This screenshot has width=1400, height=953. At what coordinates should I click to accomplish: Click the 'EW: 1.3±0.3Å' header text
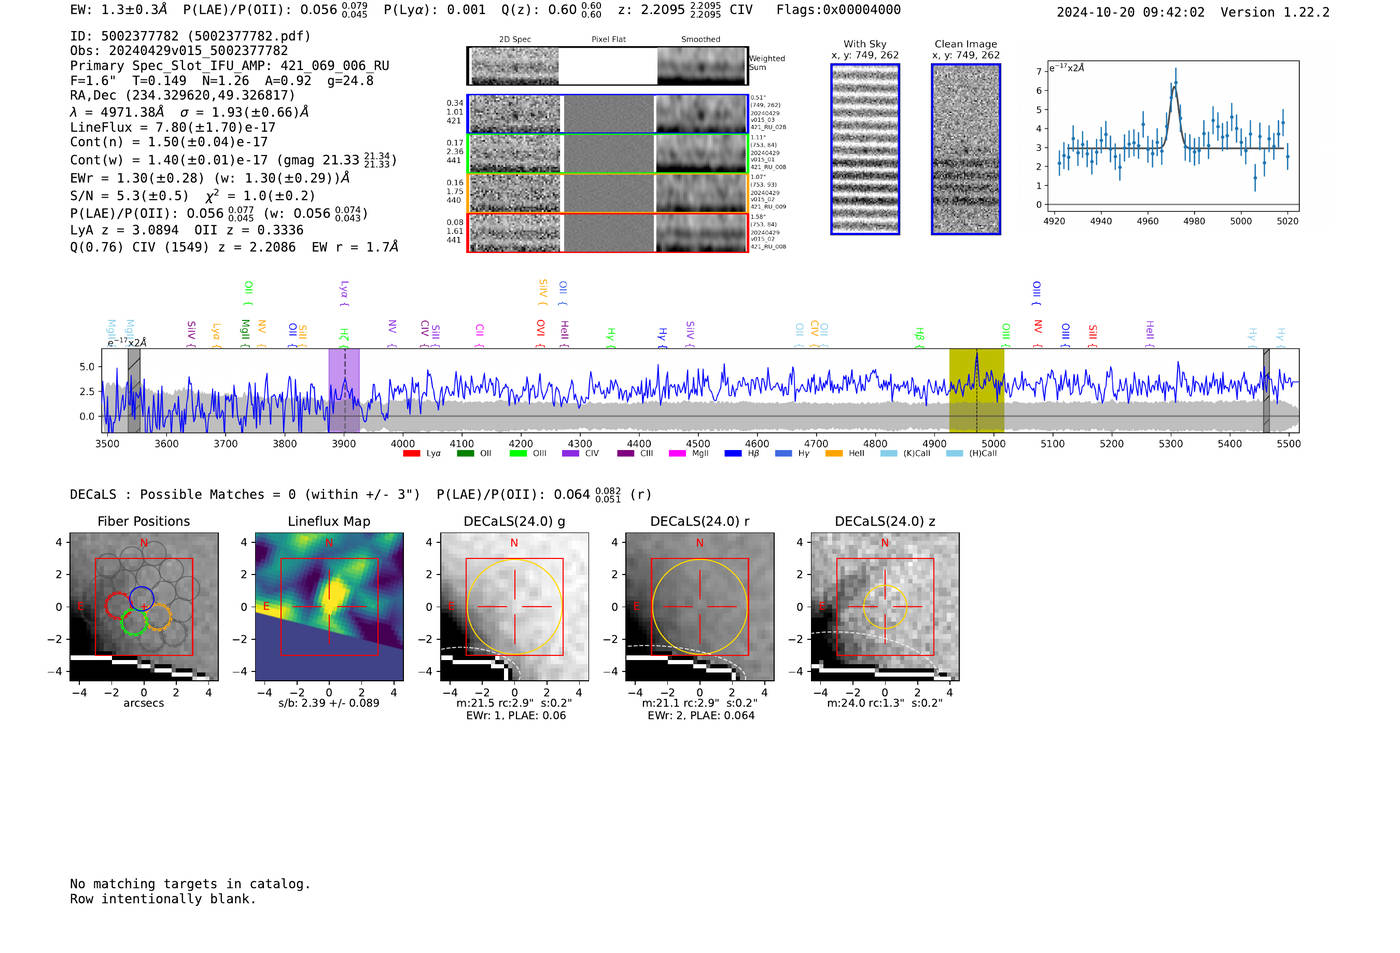pos(119,10)
